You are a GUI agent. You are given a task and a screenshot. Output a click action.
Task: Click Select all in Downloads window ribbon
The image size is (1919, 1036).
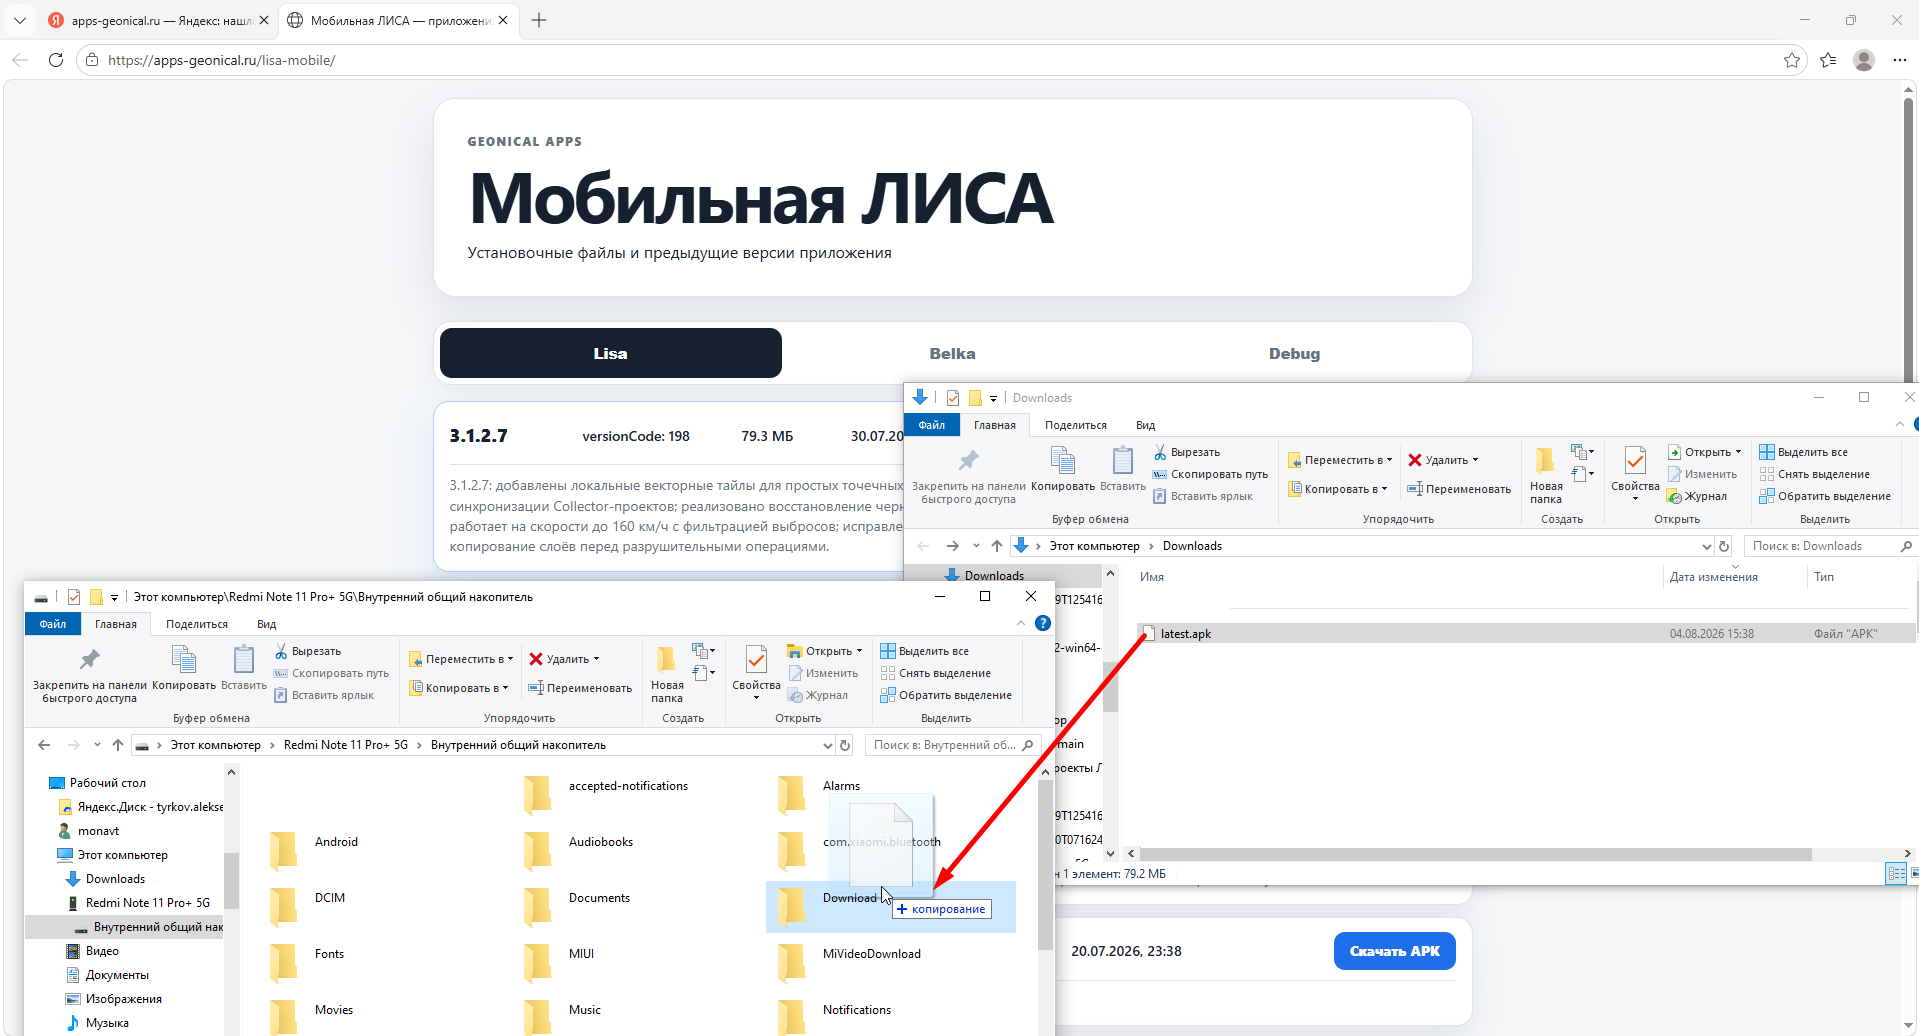[x=1803, y=452]
